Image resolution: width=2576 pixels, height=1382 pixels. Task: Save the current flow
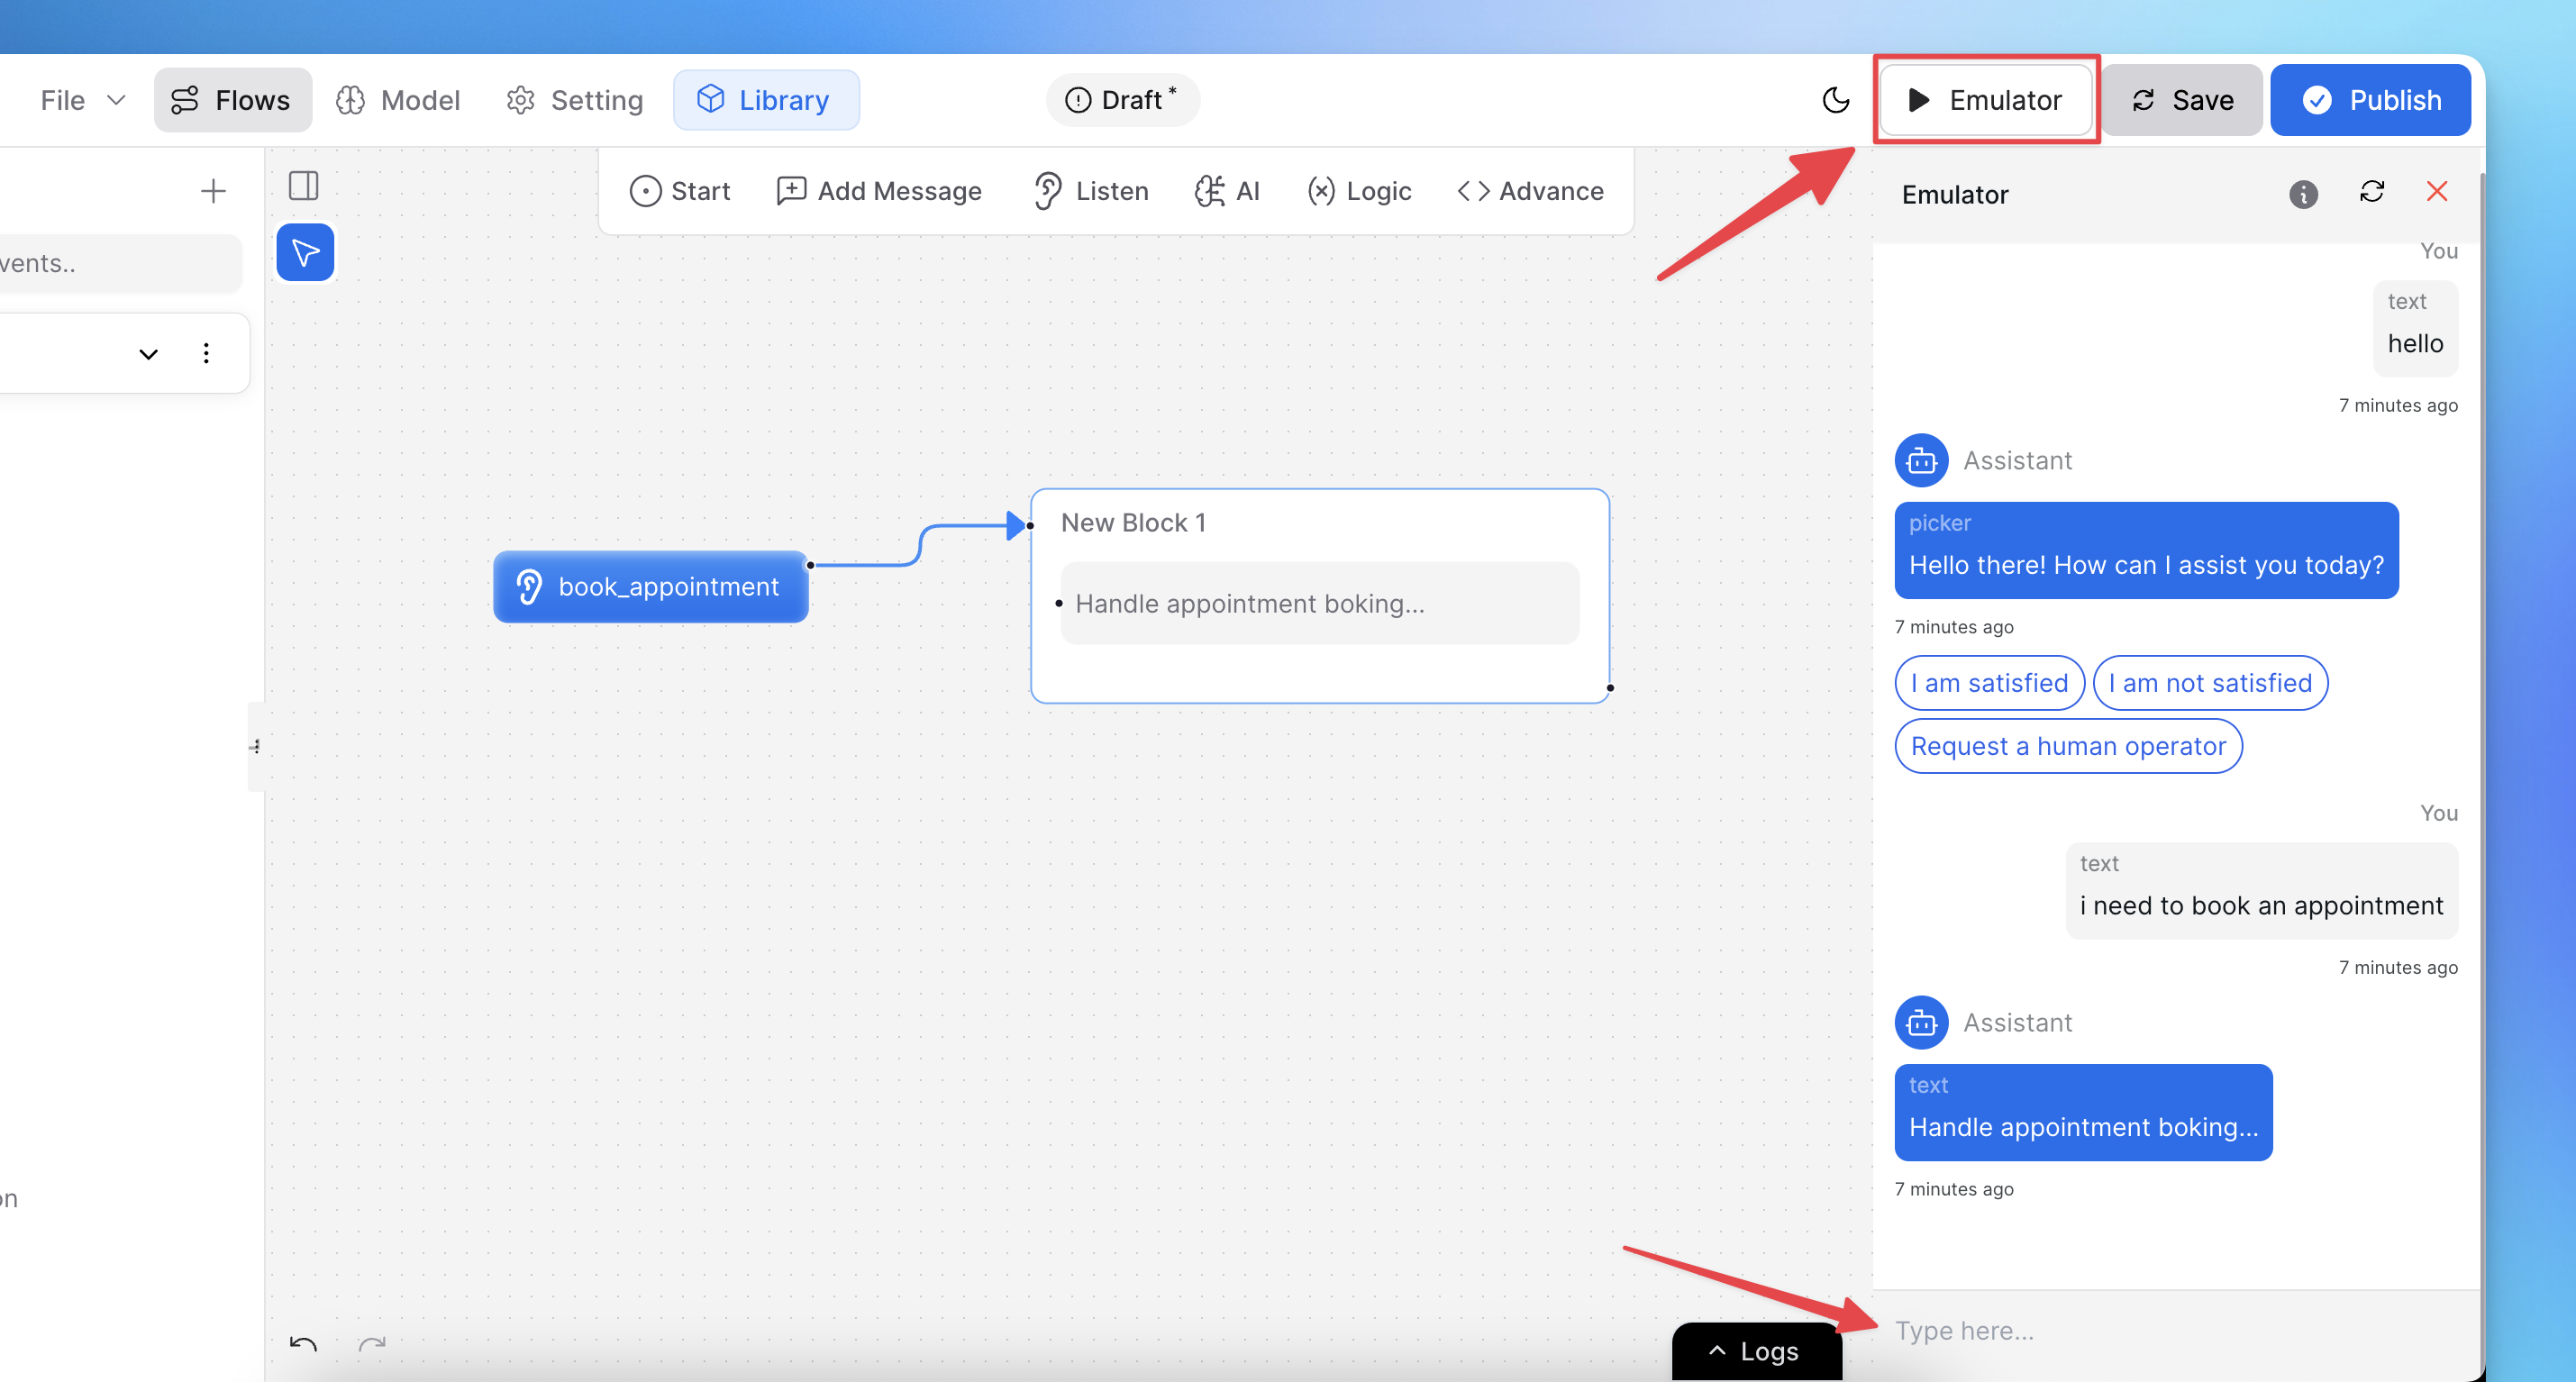click(2182, 100)
